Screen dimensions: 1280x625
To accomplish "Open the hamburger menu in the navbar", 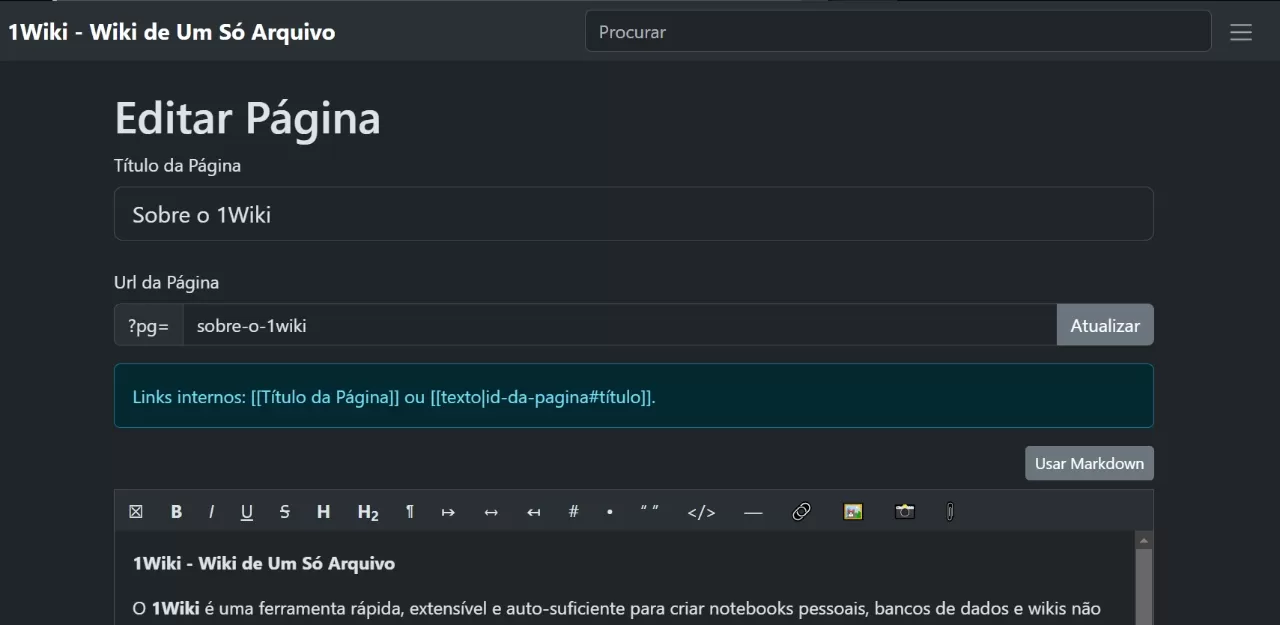I will point(1241,32).
